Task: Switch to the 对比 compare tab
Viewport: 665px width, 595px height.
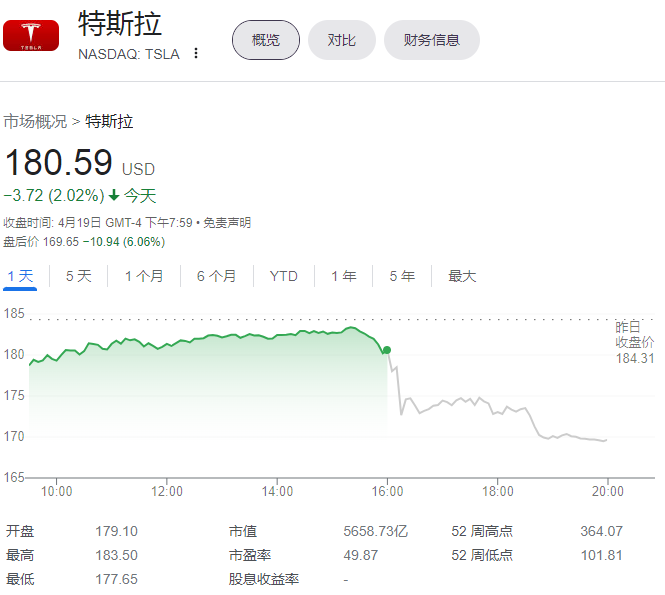Action: click(342, 40)
